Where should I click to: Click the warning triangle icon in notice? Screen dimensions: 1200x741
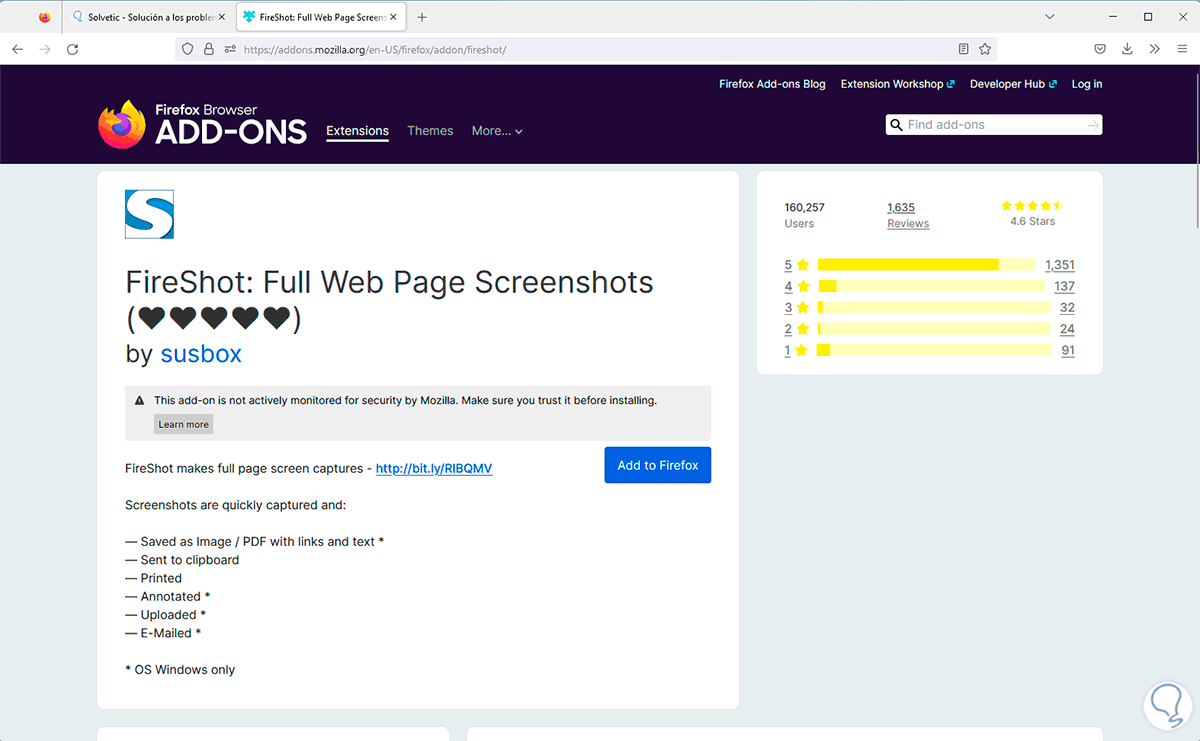coord(139,400)
